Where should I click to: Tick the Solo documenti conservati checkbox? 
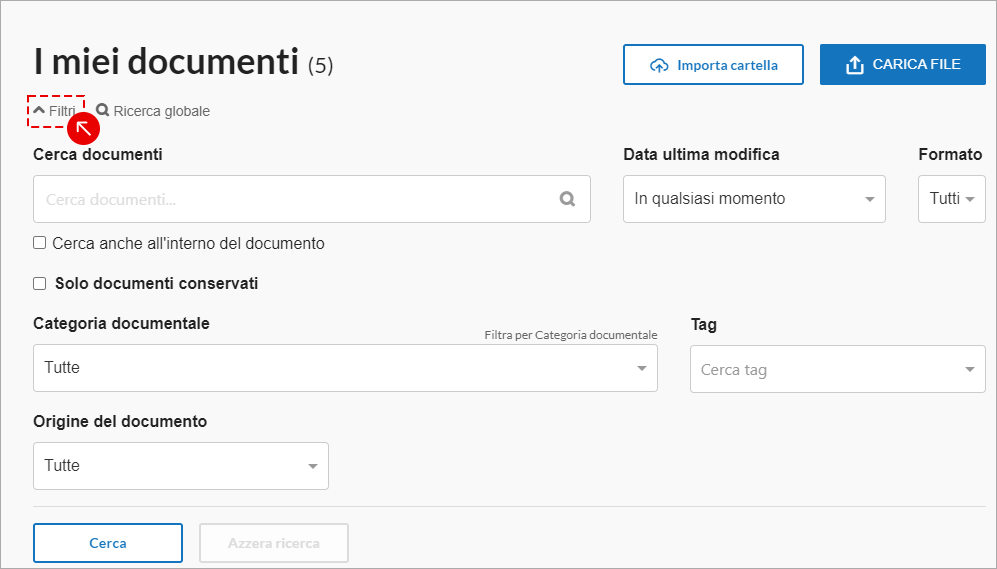(x=39, y=284)
